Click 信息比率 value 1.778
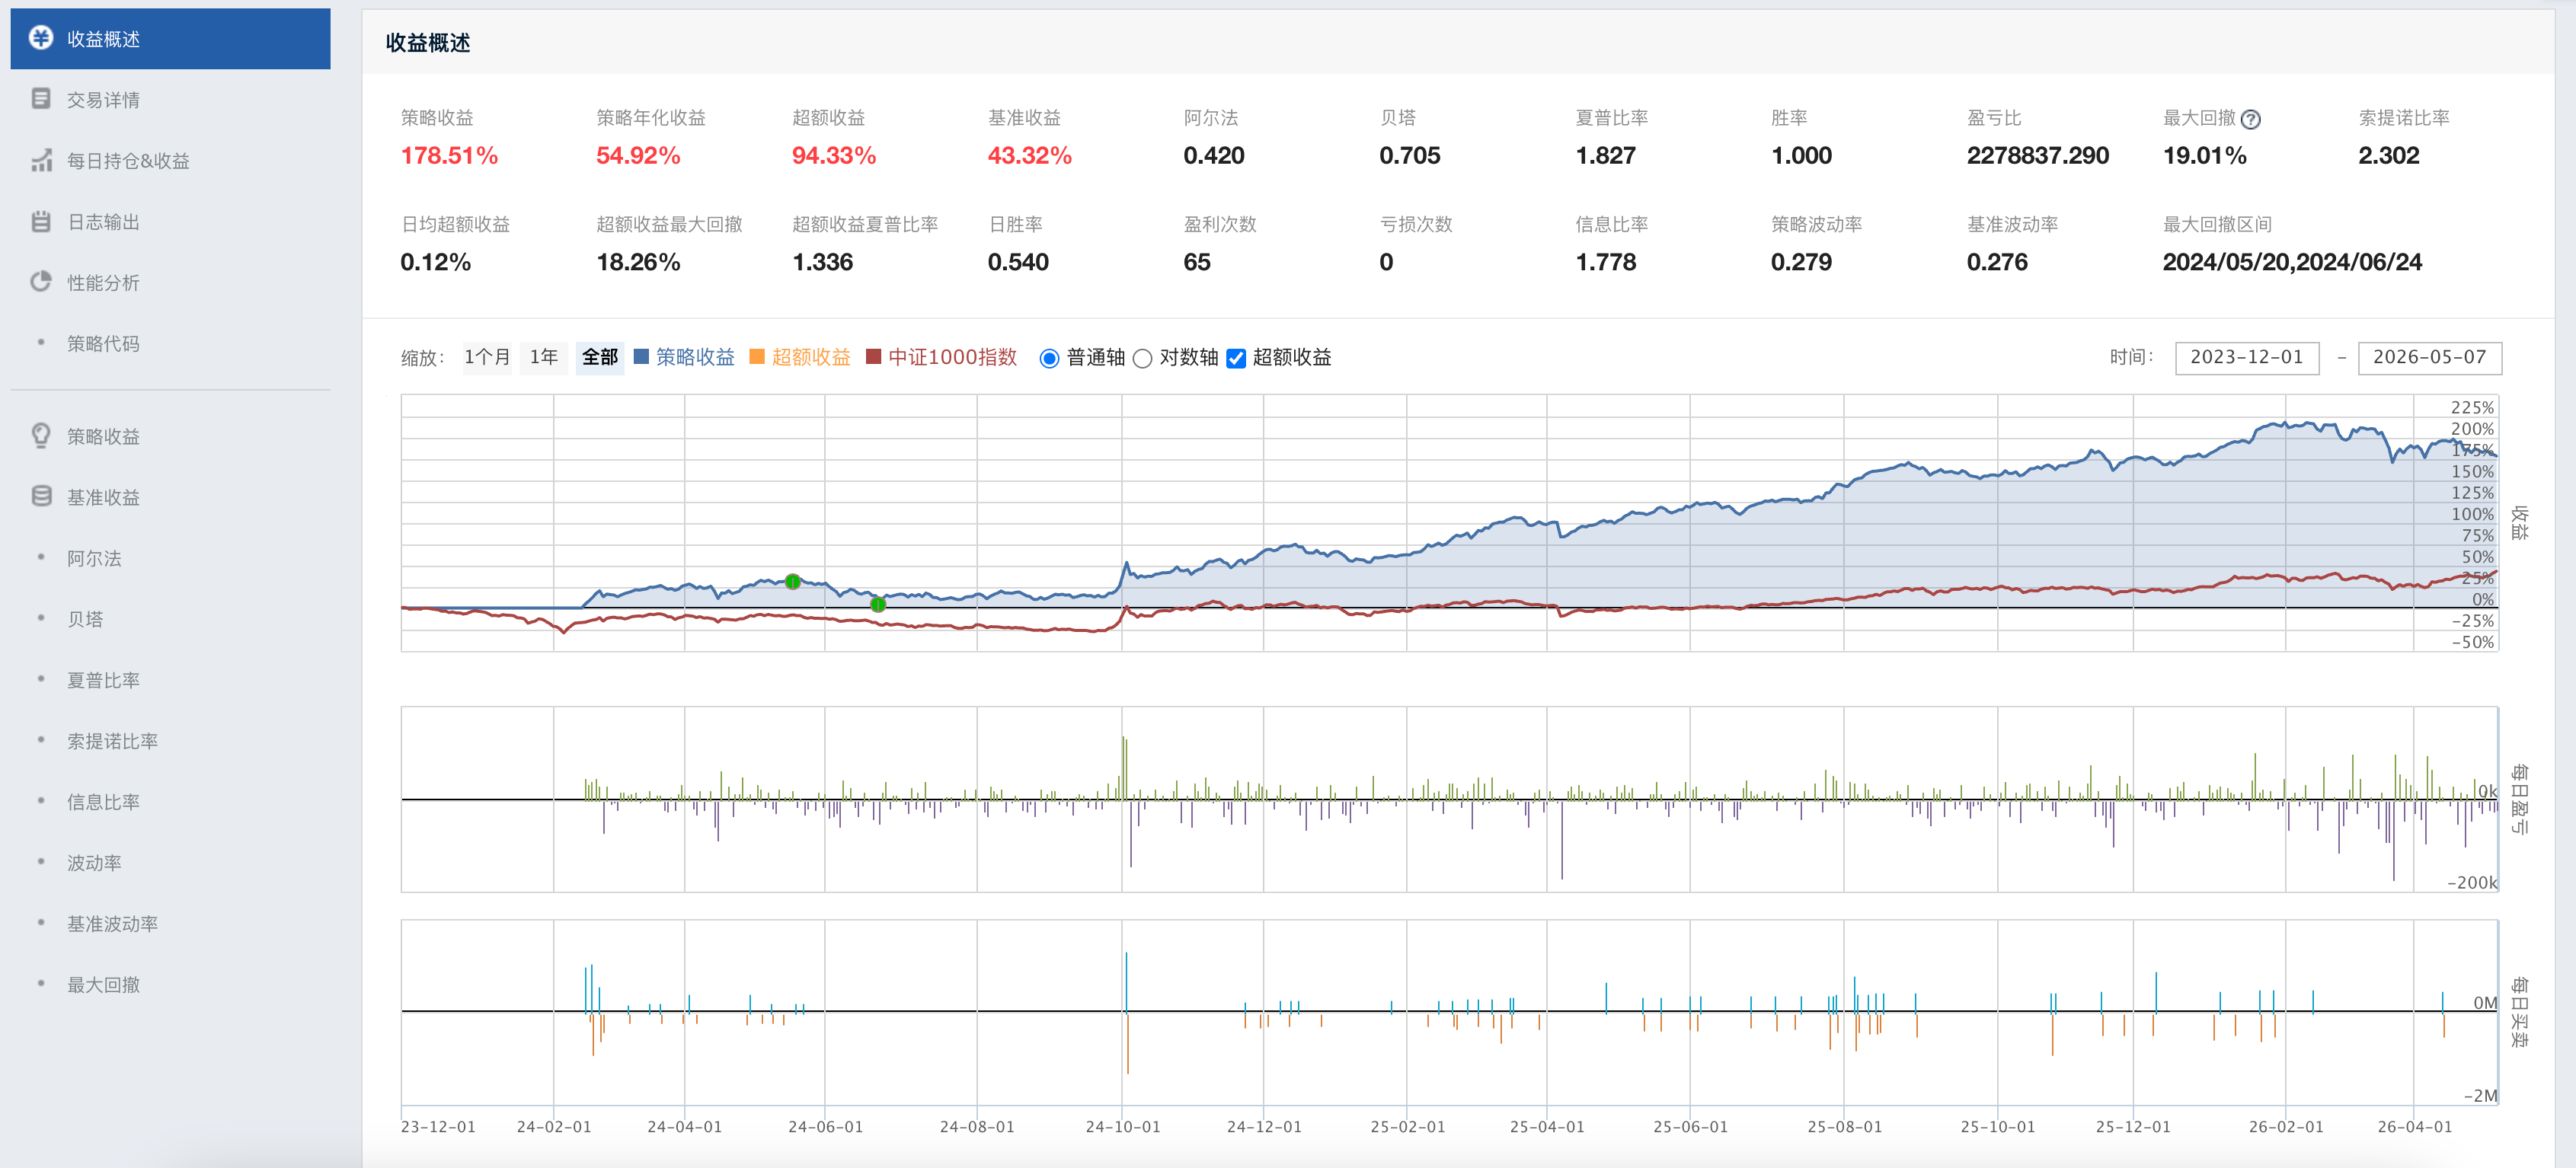Viewport: 2576px width, 1168px height. pyautogui.click(x=1606, y=263)
